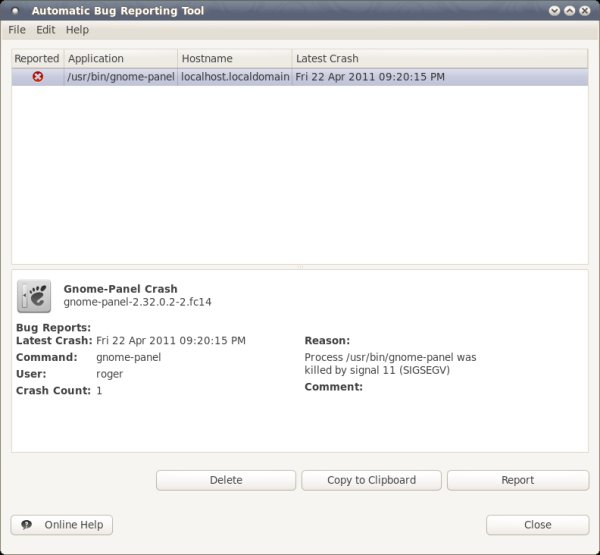This screenshot has height=555, width=600.
Task: Click the localhost.localdomain hostname cell
Action: 235,77
